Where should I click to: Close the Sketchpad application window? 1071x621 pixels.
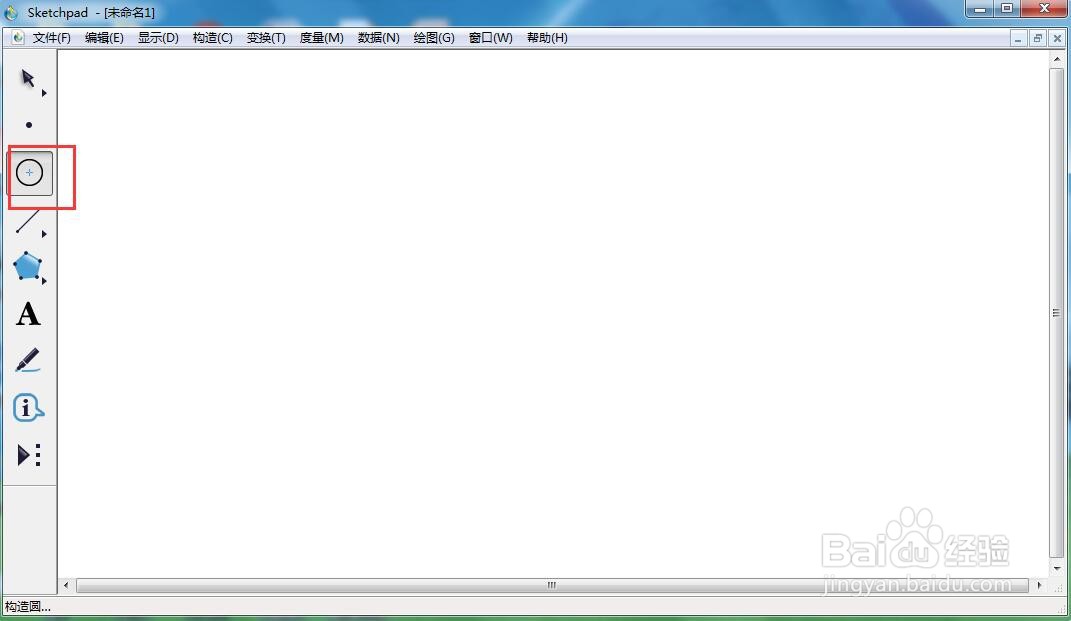(1044, 9)
